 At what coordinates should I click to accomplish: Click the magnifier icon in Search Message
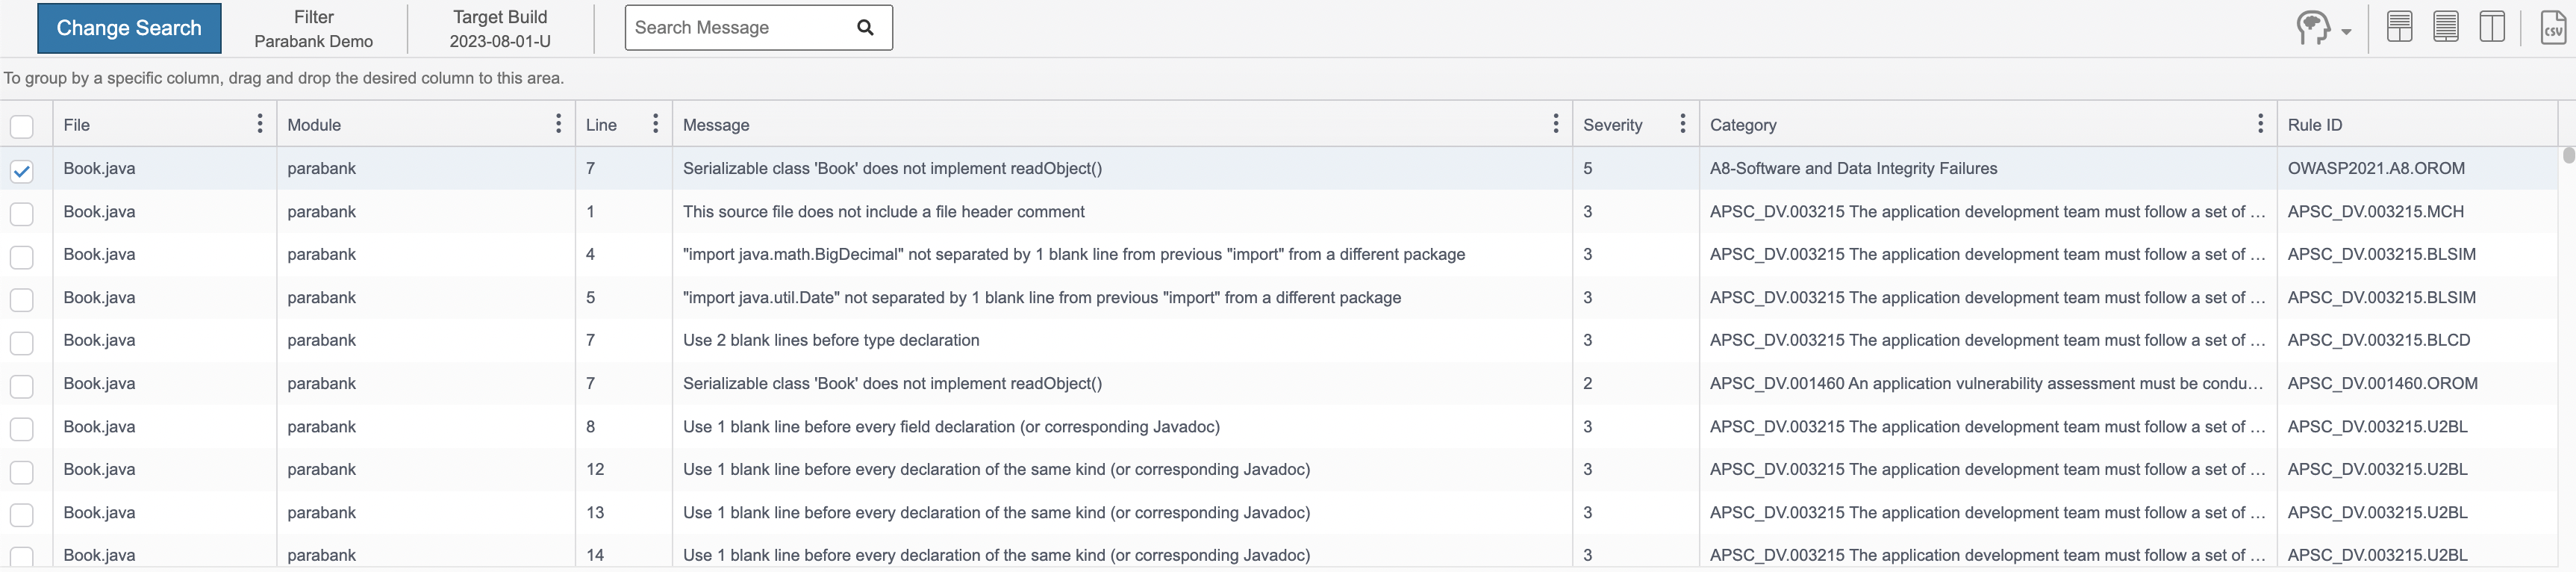[x=865, y=28]
